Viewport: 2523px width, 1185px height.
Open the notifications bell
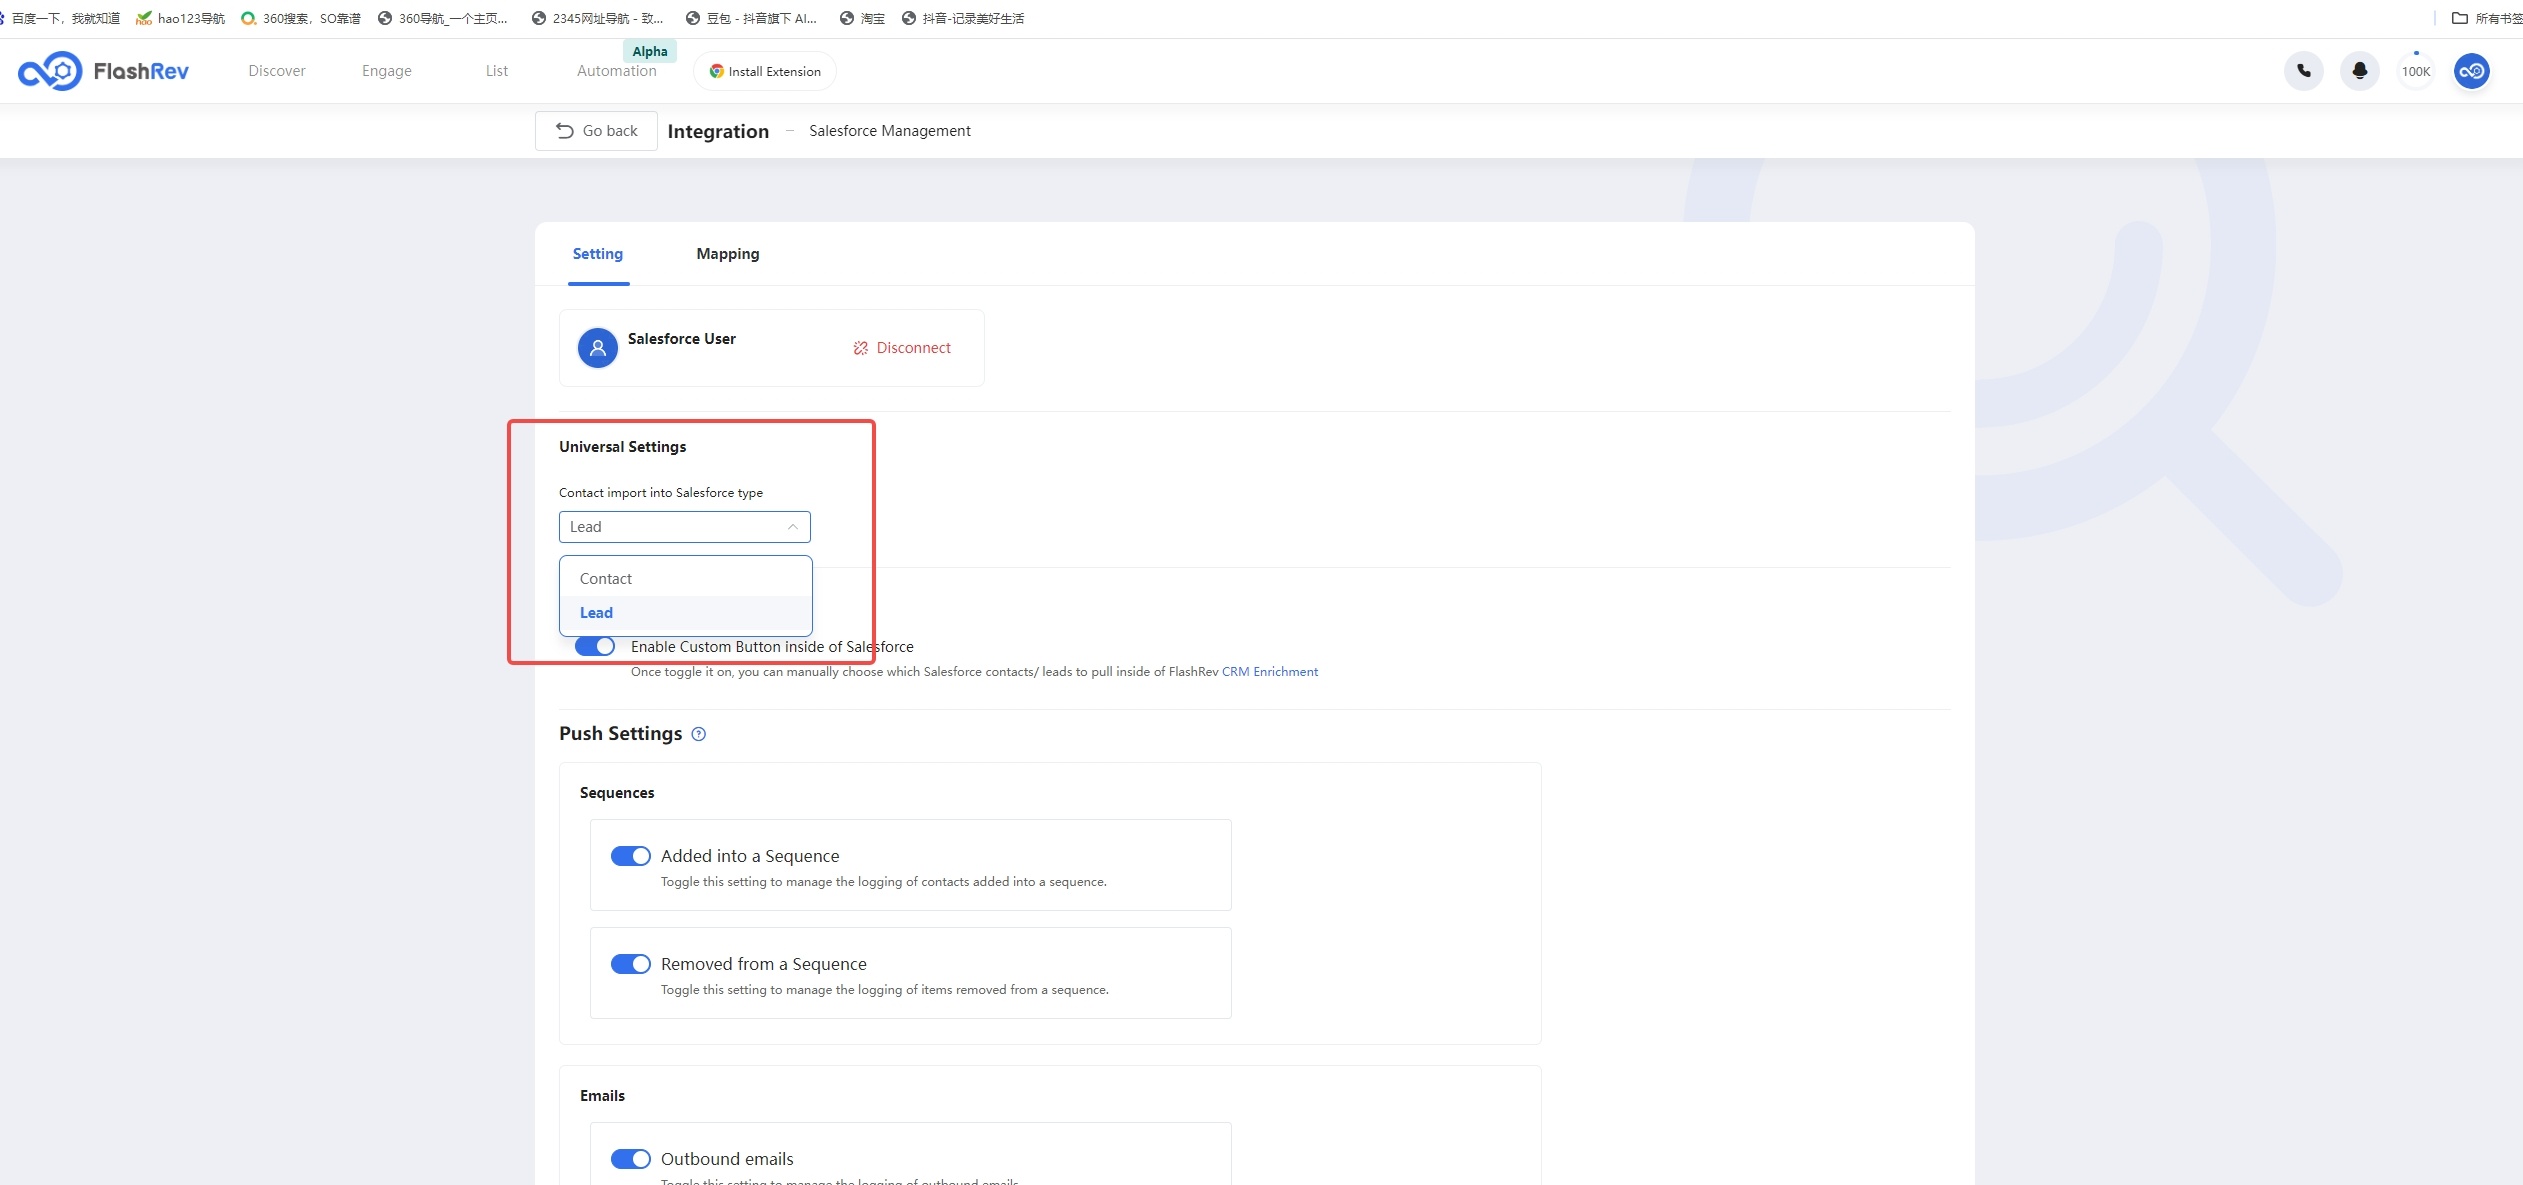pos(2360,71)
